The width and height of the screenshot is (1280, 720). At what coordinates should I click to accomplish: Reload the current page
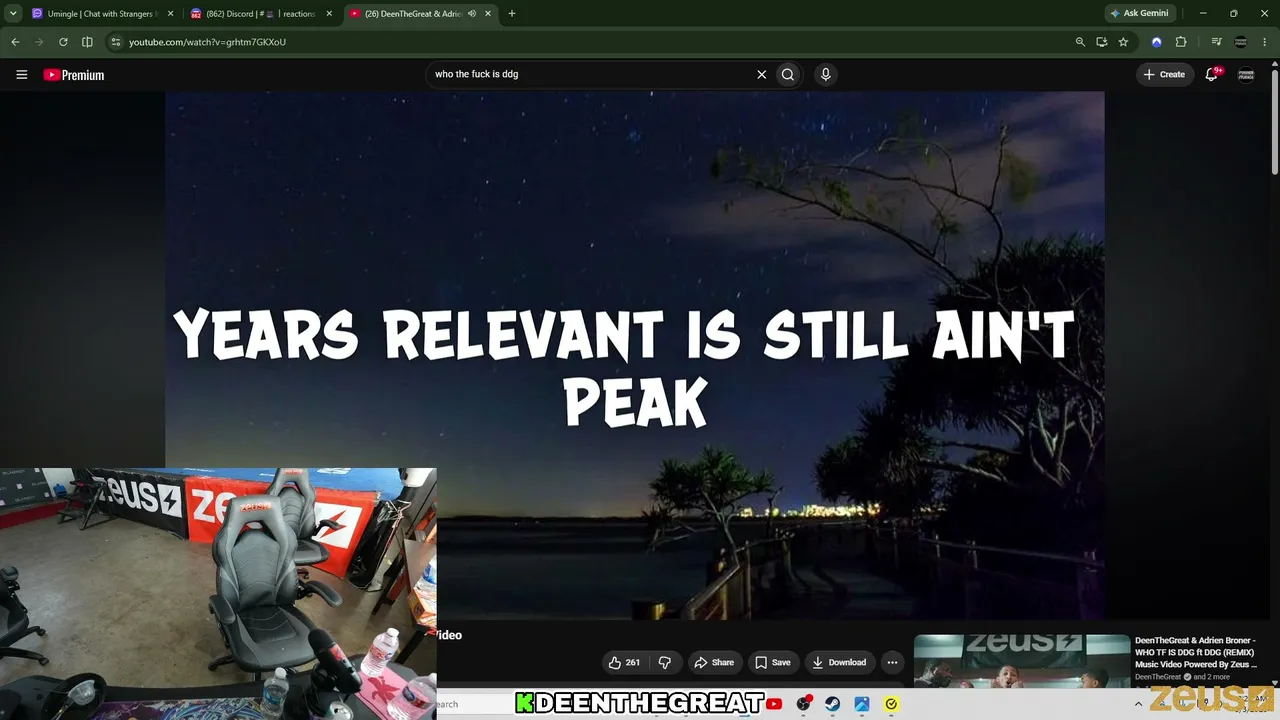coord(63,42)
